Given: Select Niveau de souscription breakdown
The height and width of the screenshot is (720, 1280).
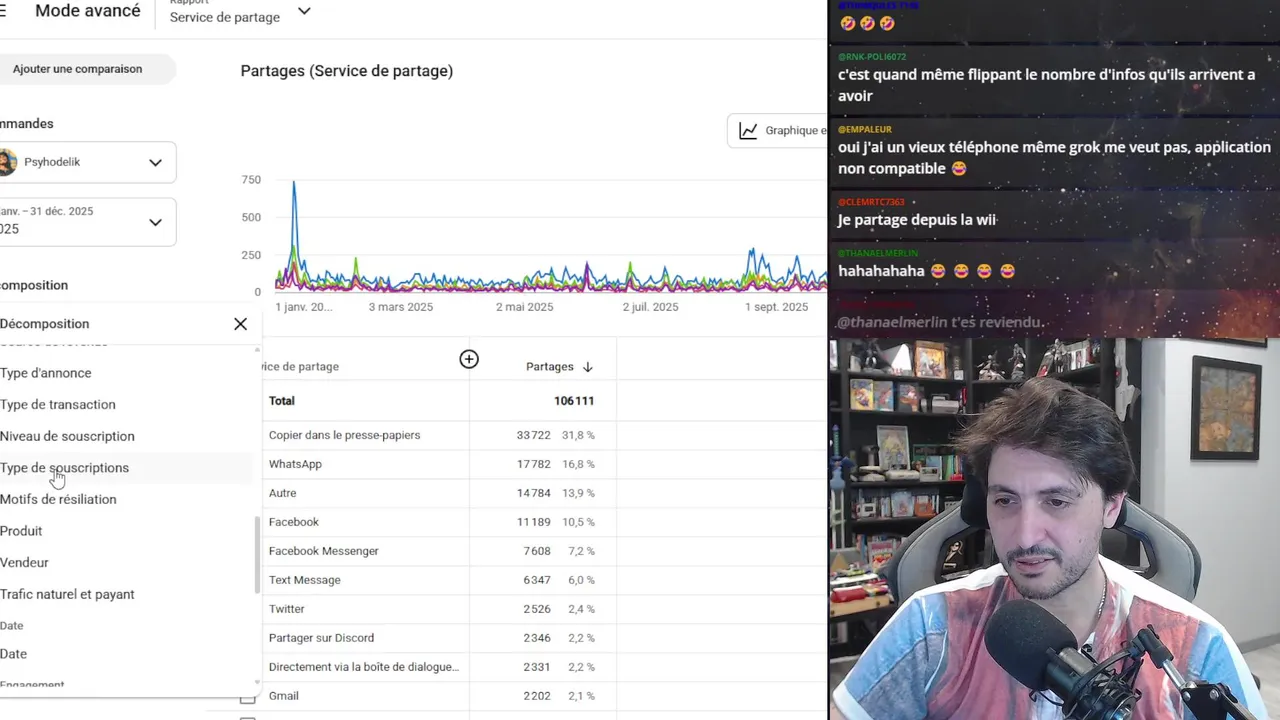Looking at the screenshot, I should pyautogui.click(x=67, y=436).
